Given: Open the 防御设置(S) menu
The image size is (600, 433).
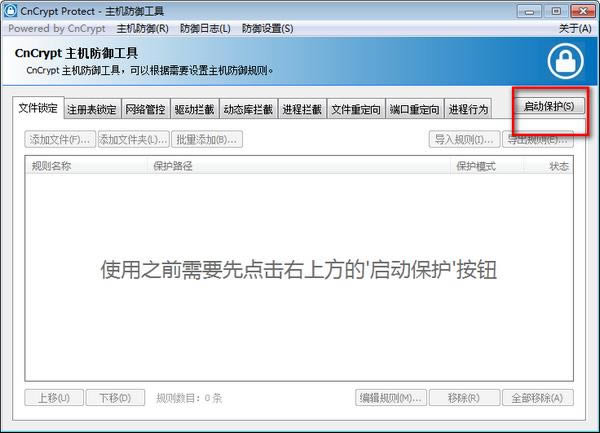Looking at the screenshot, I should pyautogui.click(x=267, y=28).
